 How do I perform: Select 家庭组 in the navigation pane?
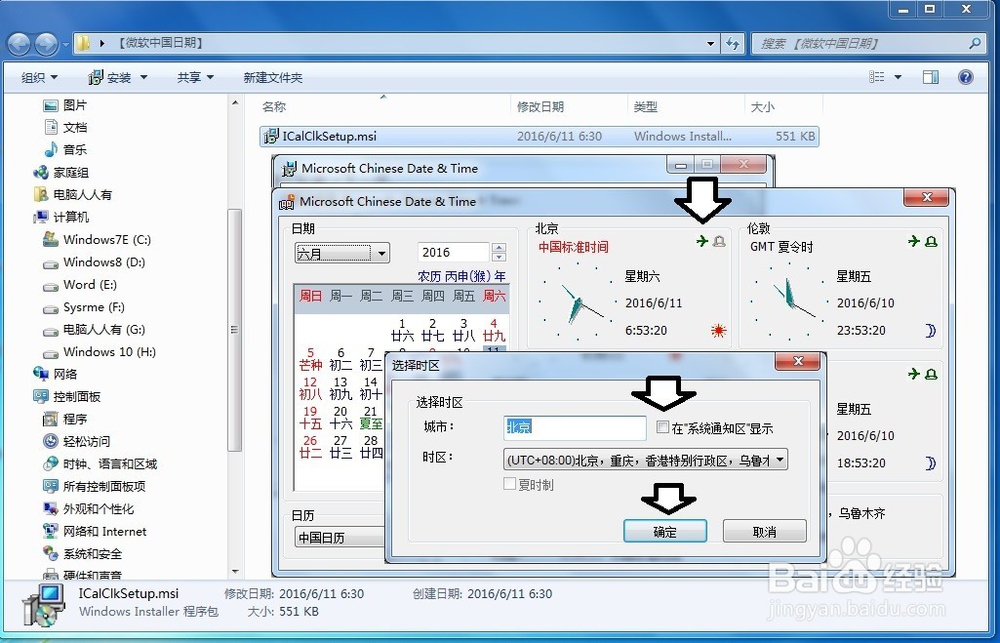point(61,172)
